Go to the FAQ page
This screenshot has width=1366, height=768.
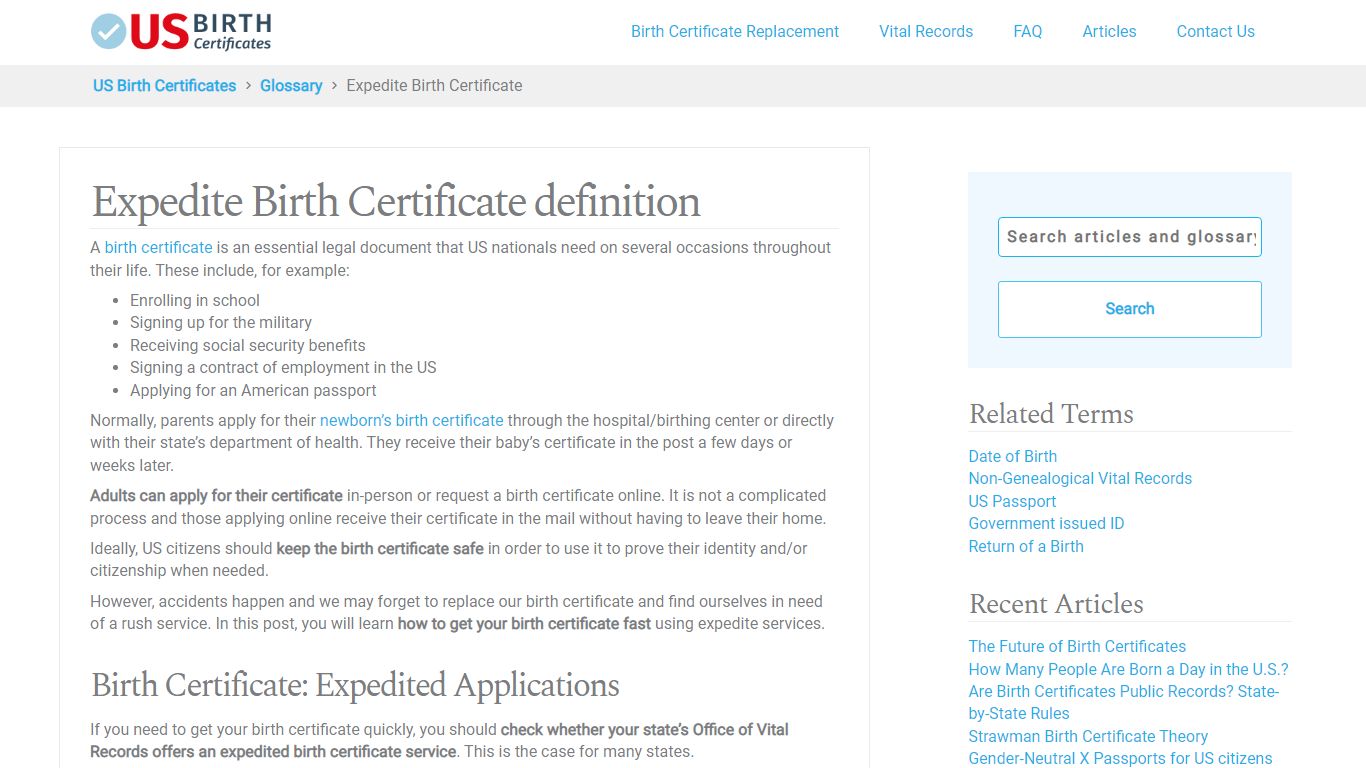coord(1028,32)
